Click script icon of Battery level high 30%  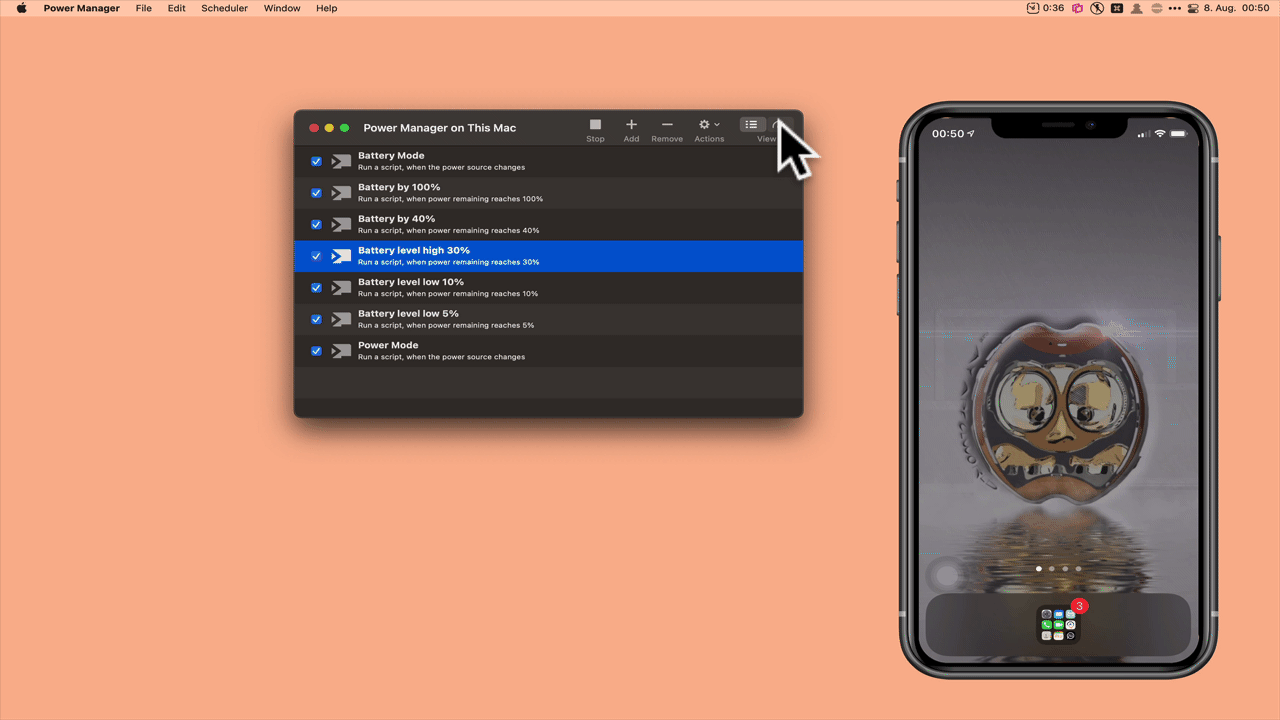341,256
